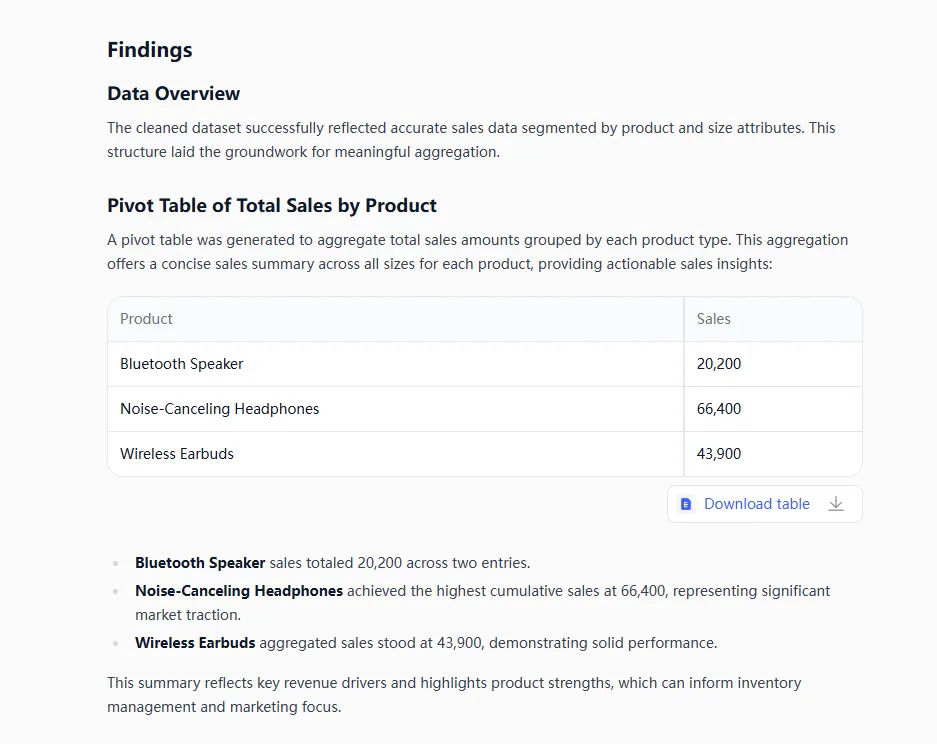Select the 43,900 sales value in table
The image size is (937, 744).
(718, 454)
